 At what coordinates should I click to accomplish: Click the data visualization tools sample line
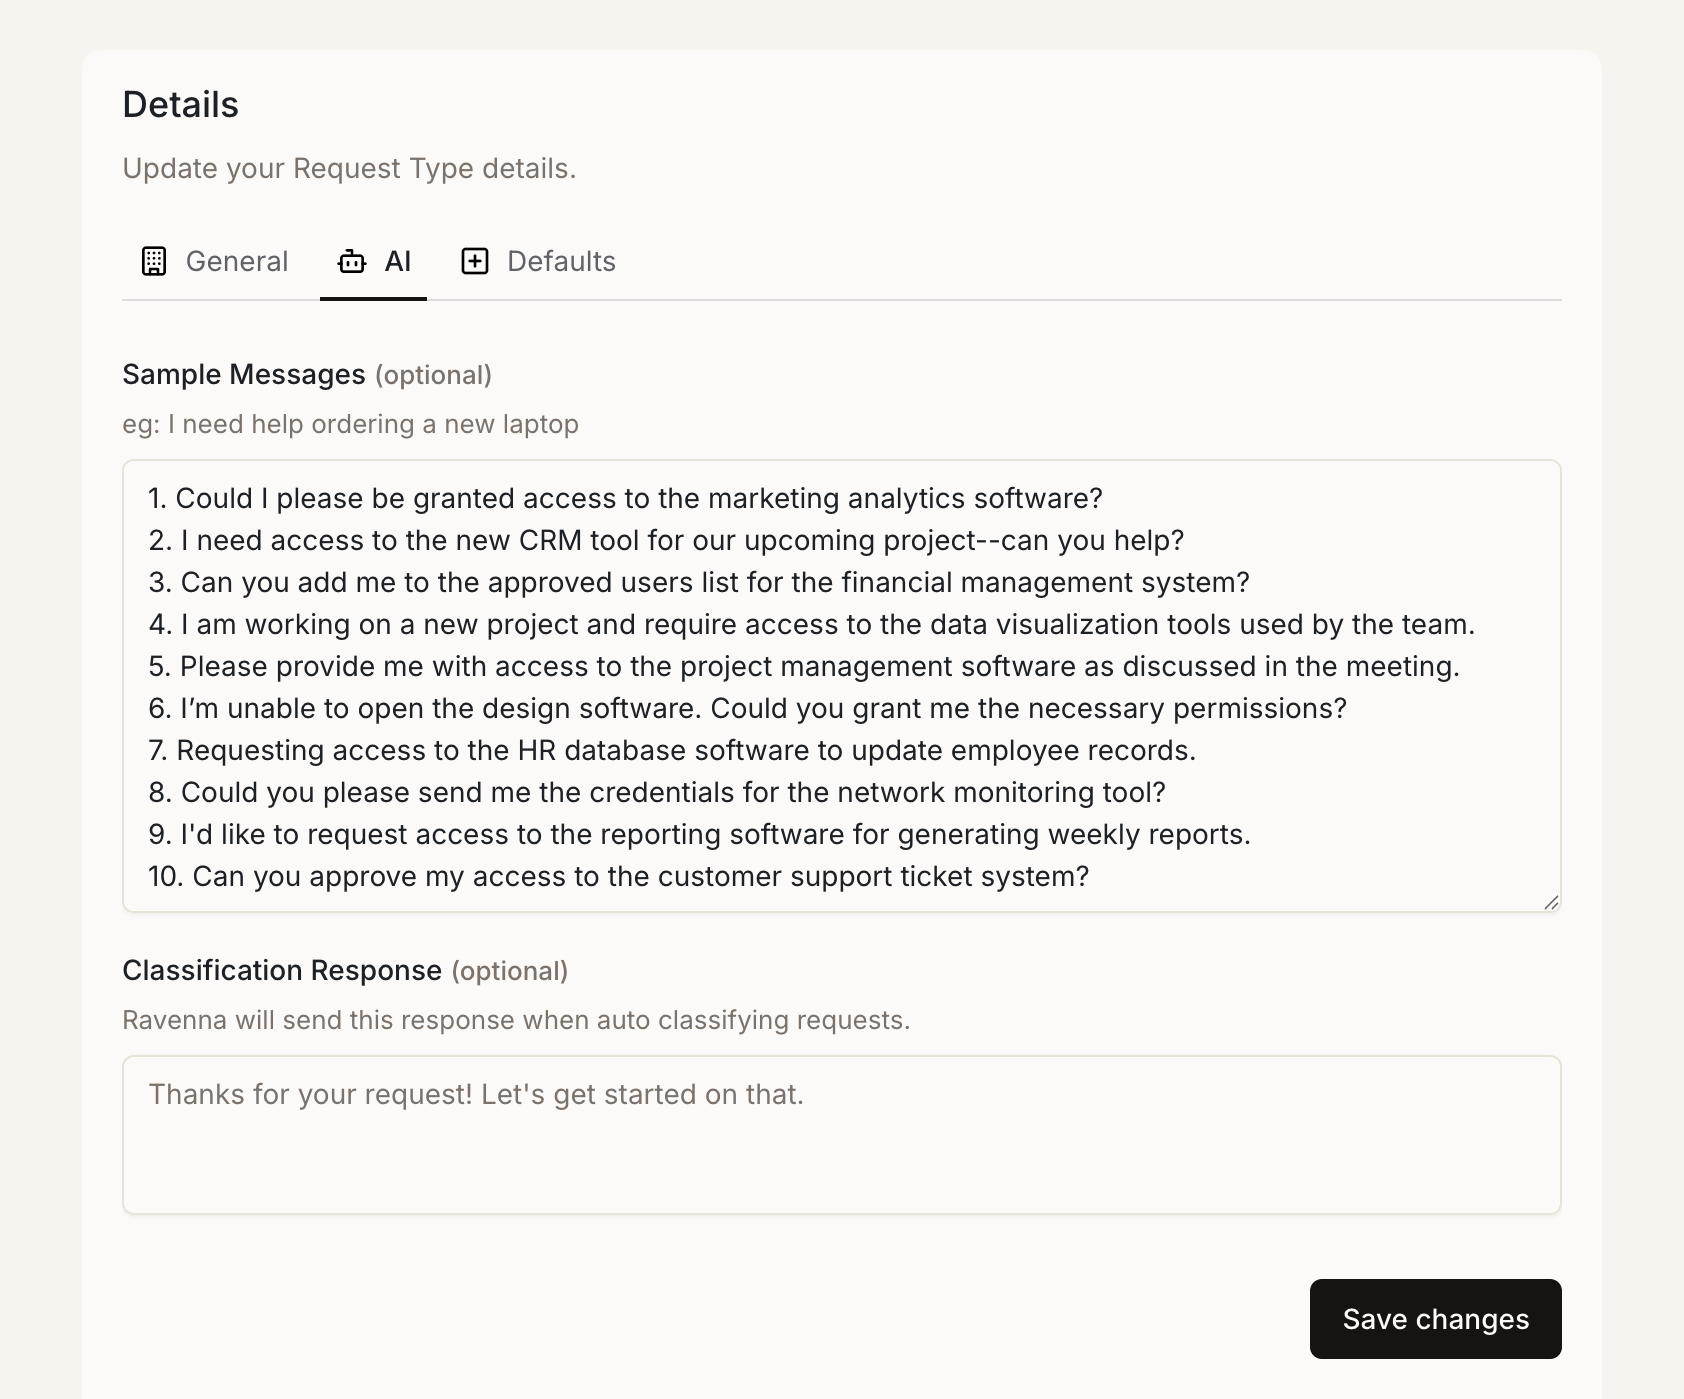point(811,624)
